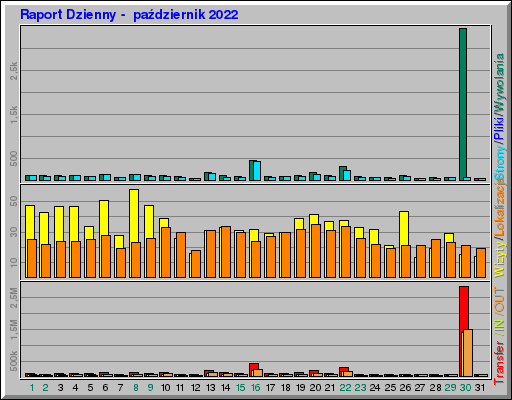The width and height of the screenshot is (512, 400).
Task: Click day label 10 on the x-axis
Action: (165, 388)
